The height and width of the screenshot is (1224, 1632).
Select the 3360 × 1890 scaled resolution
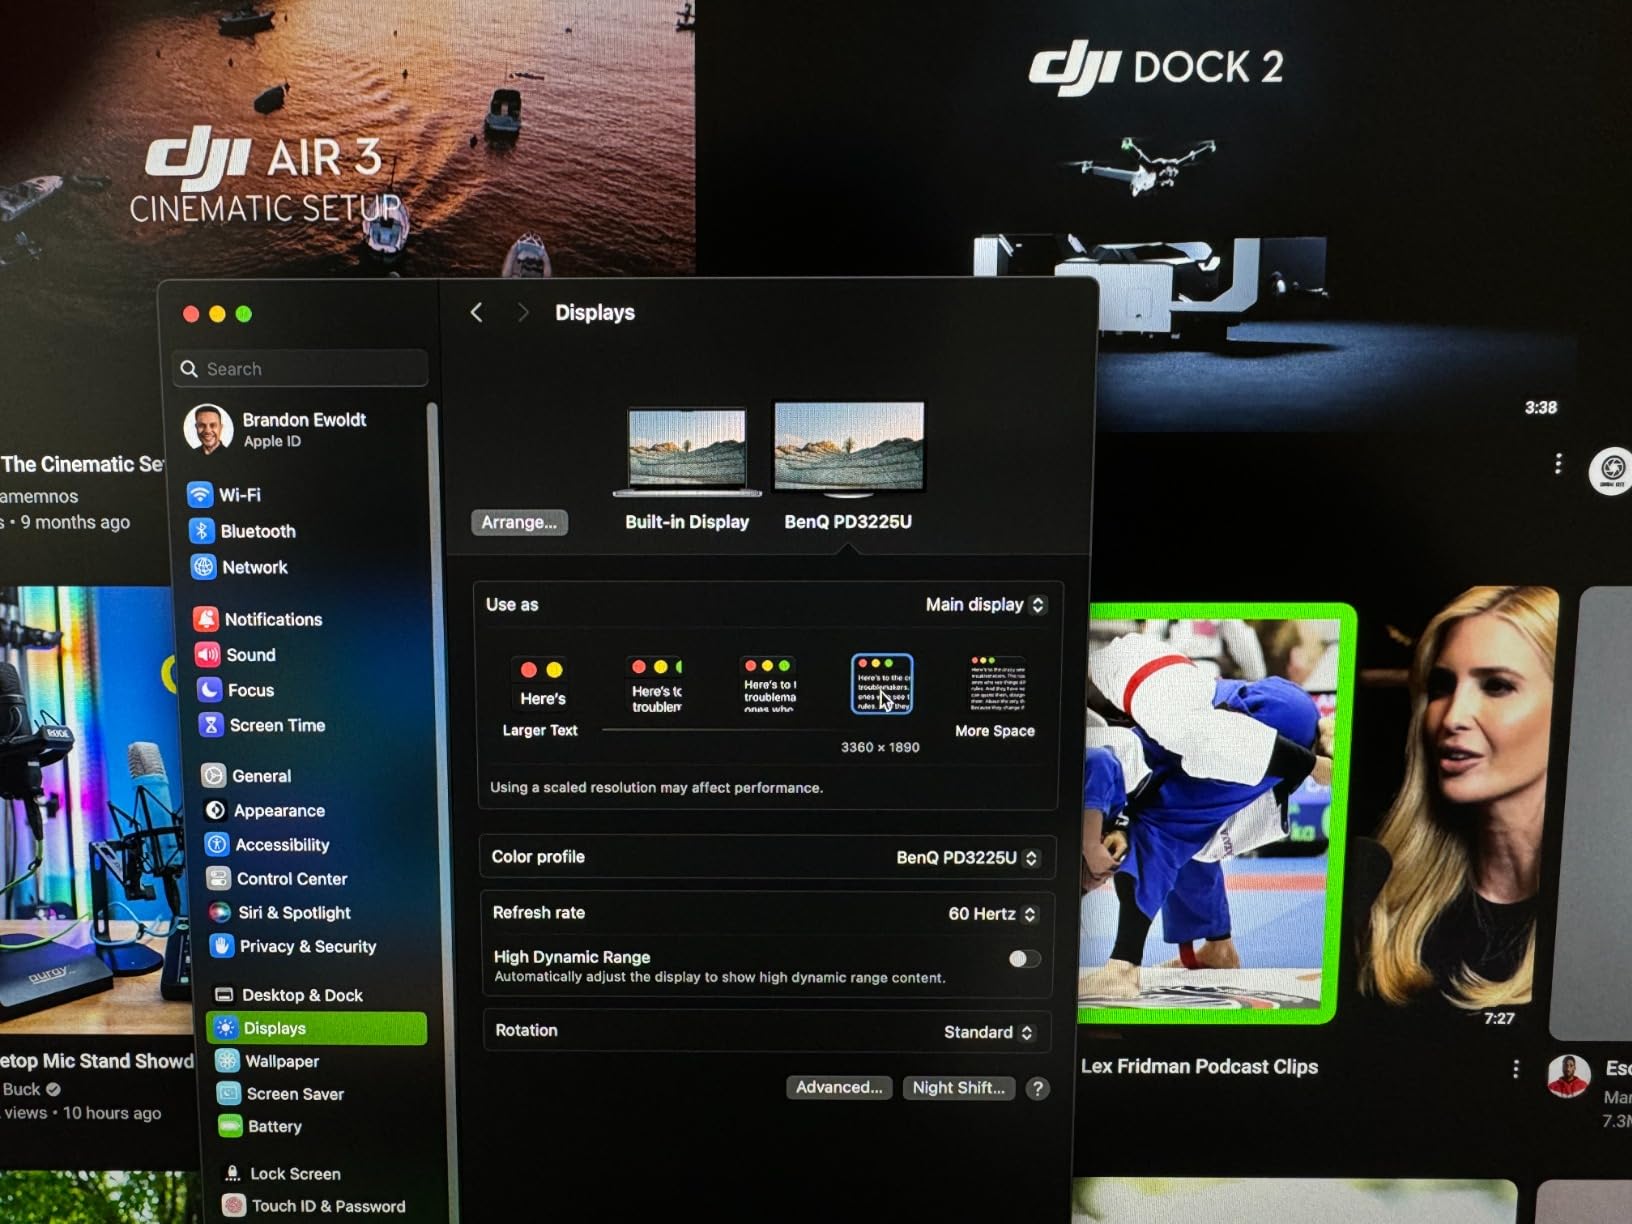(881, 683)
